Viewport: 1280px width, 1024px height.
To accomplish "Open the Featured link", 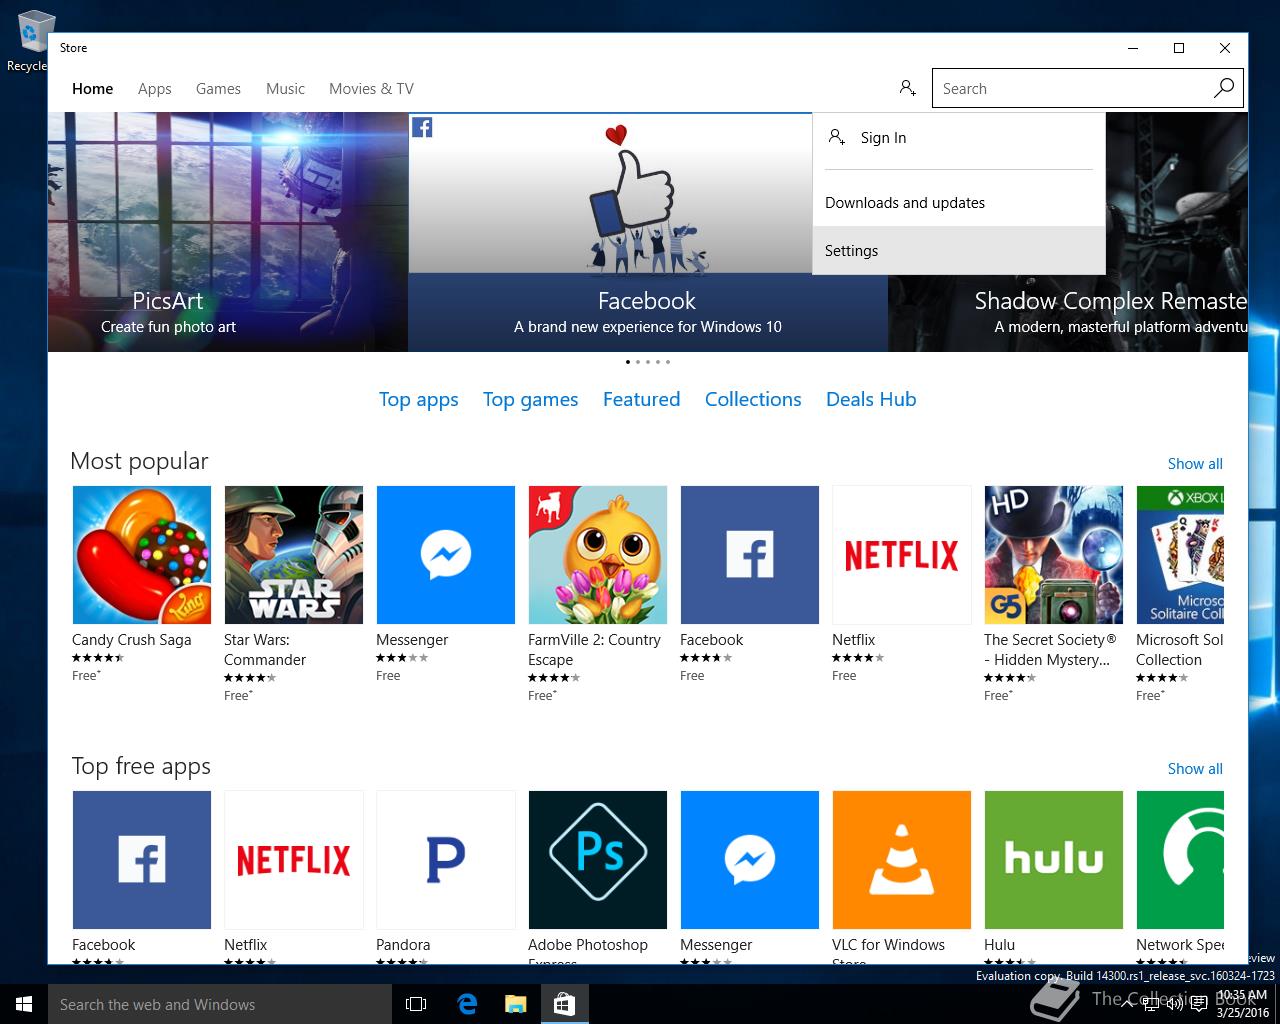I will click(x=641, y=399).
